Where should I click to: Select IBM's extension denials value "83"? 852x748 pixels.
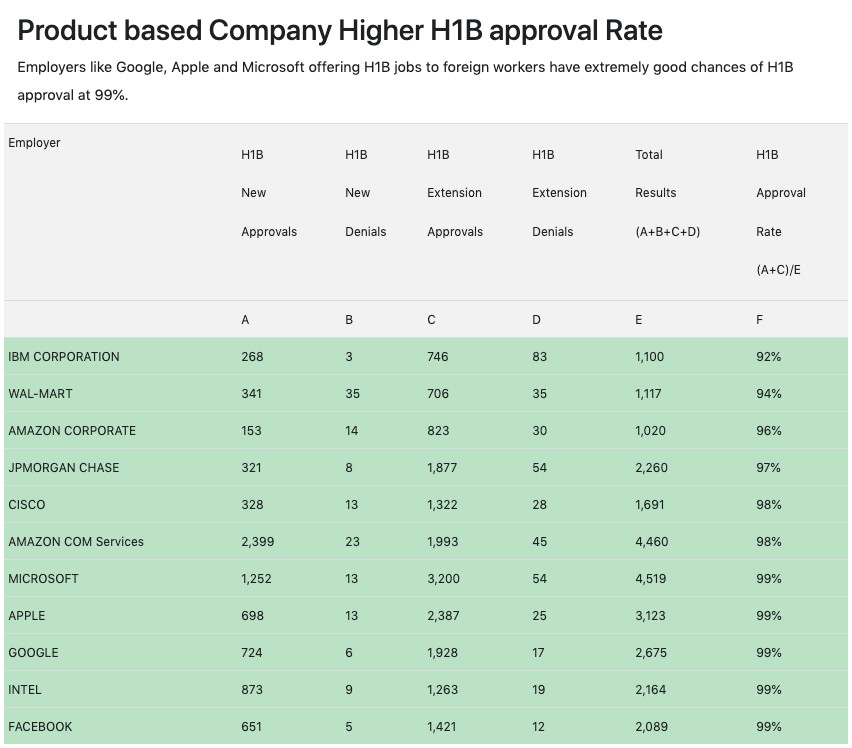[x=540, y=357]
